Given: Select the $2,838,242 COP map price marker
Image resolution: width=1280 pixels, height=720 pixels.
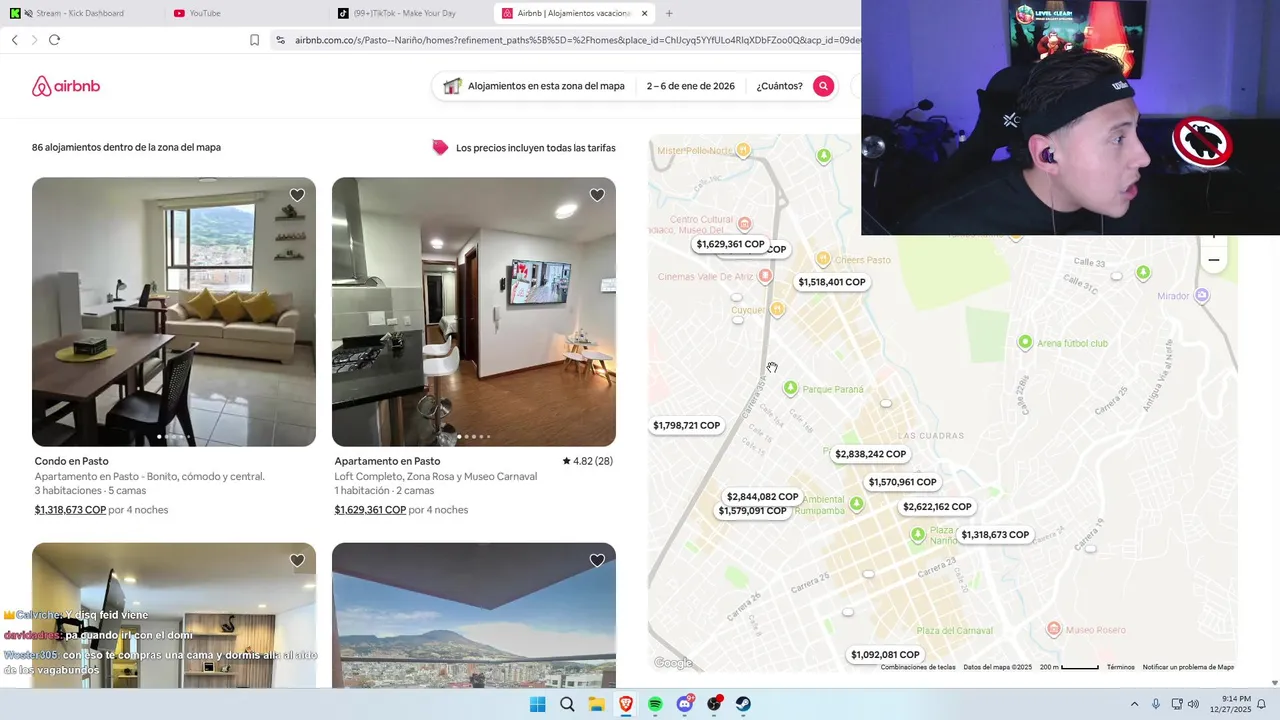Looking at the screenshot, I should click(x=870, y=454).
